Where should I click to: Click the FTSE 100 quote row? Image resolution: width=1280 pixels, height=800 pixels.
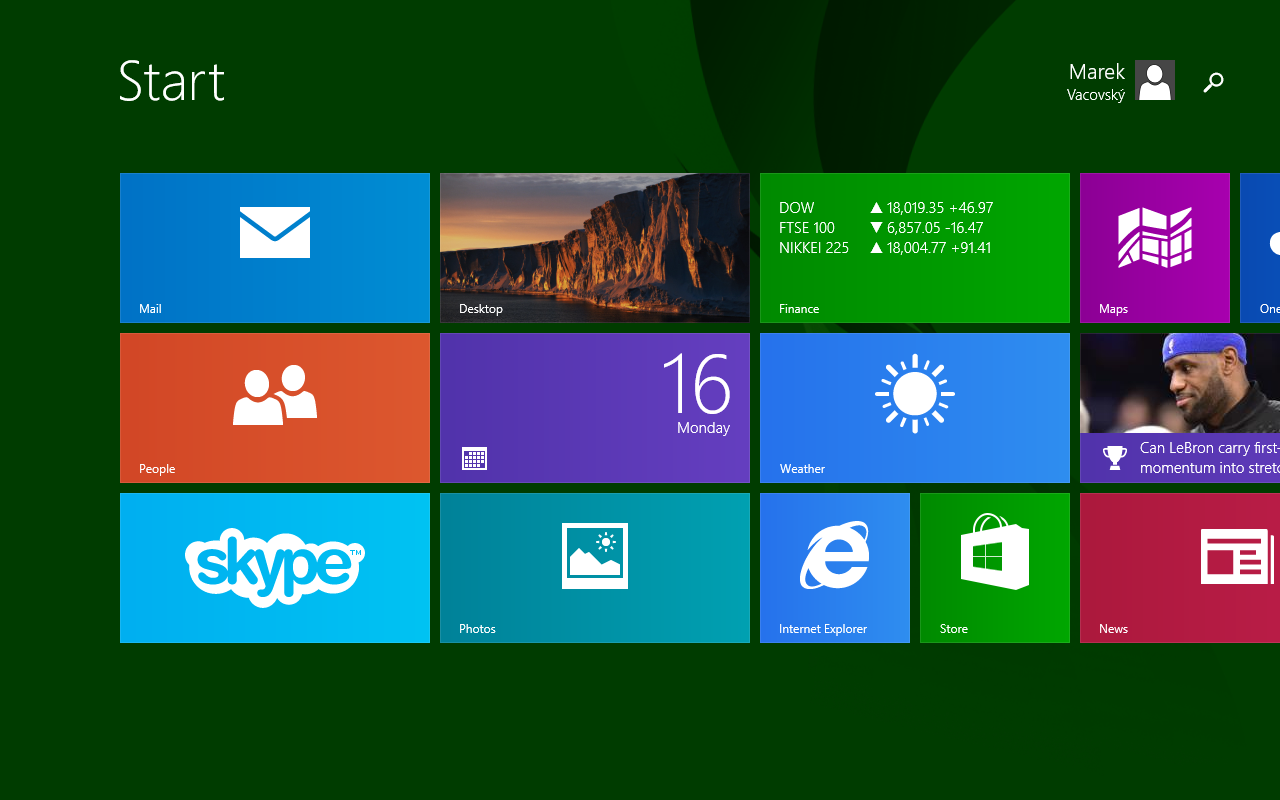(x=881, y=228)
